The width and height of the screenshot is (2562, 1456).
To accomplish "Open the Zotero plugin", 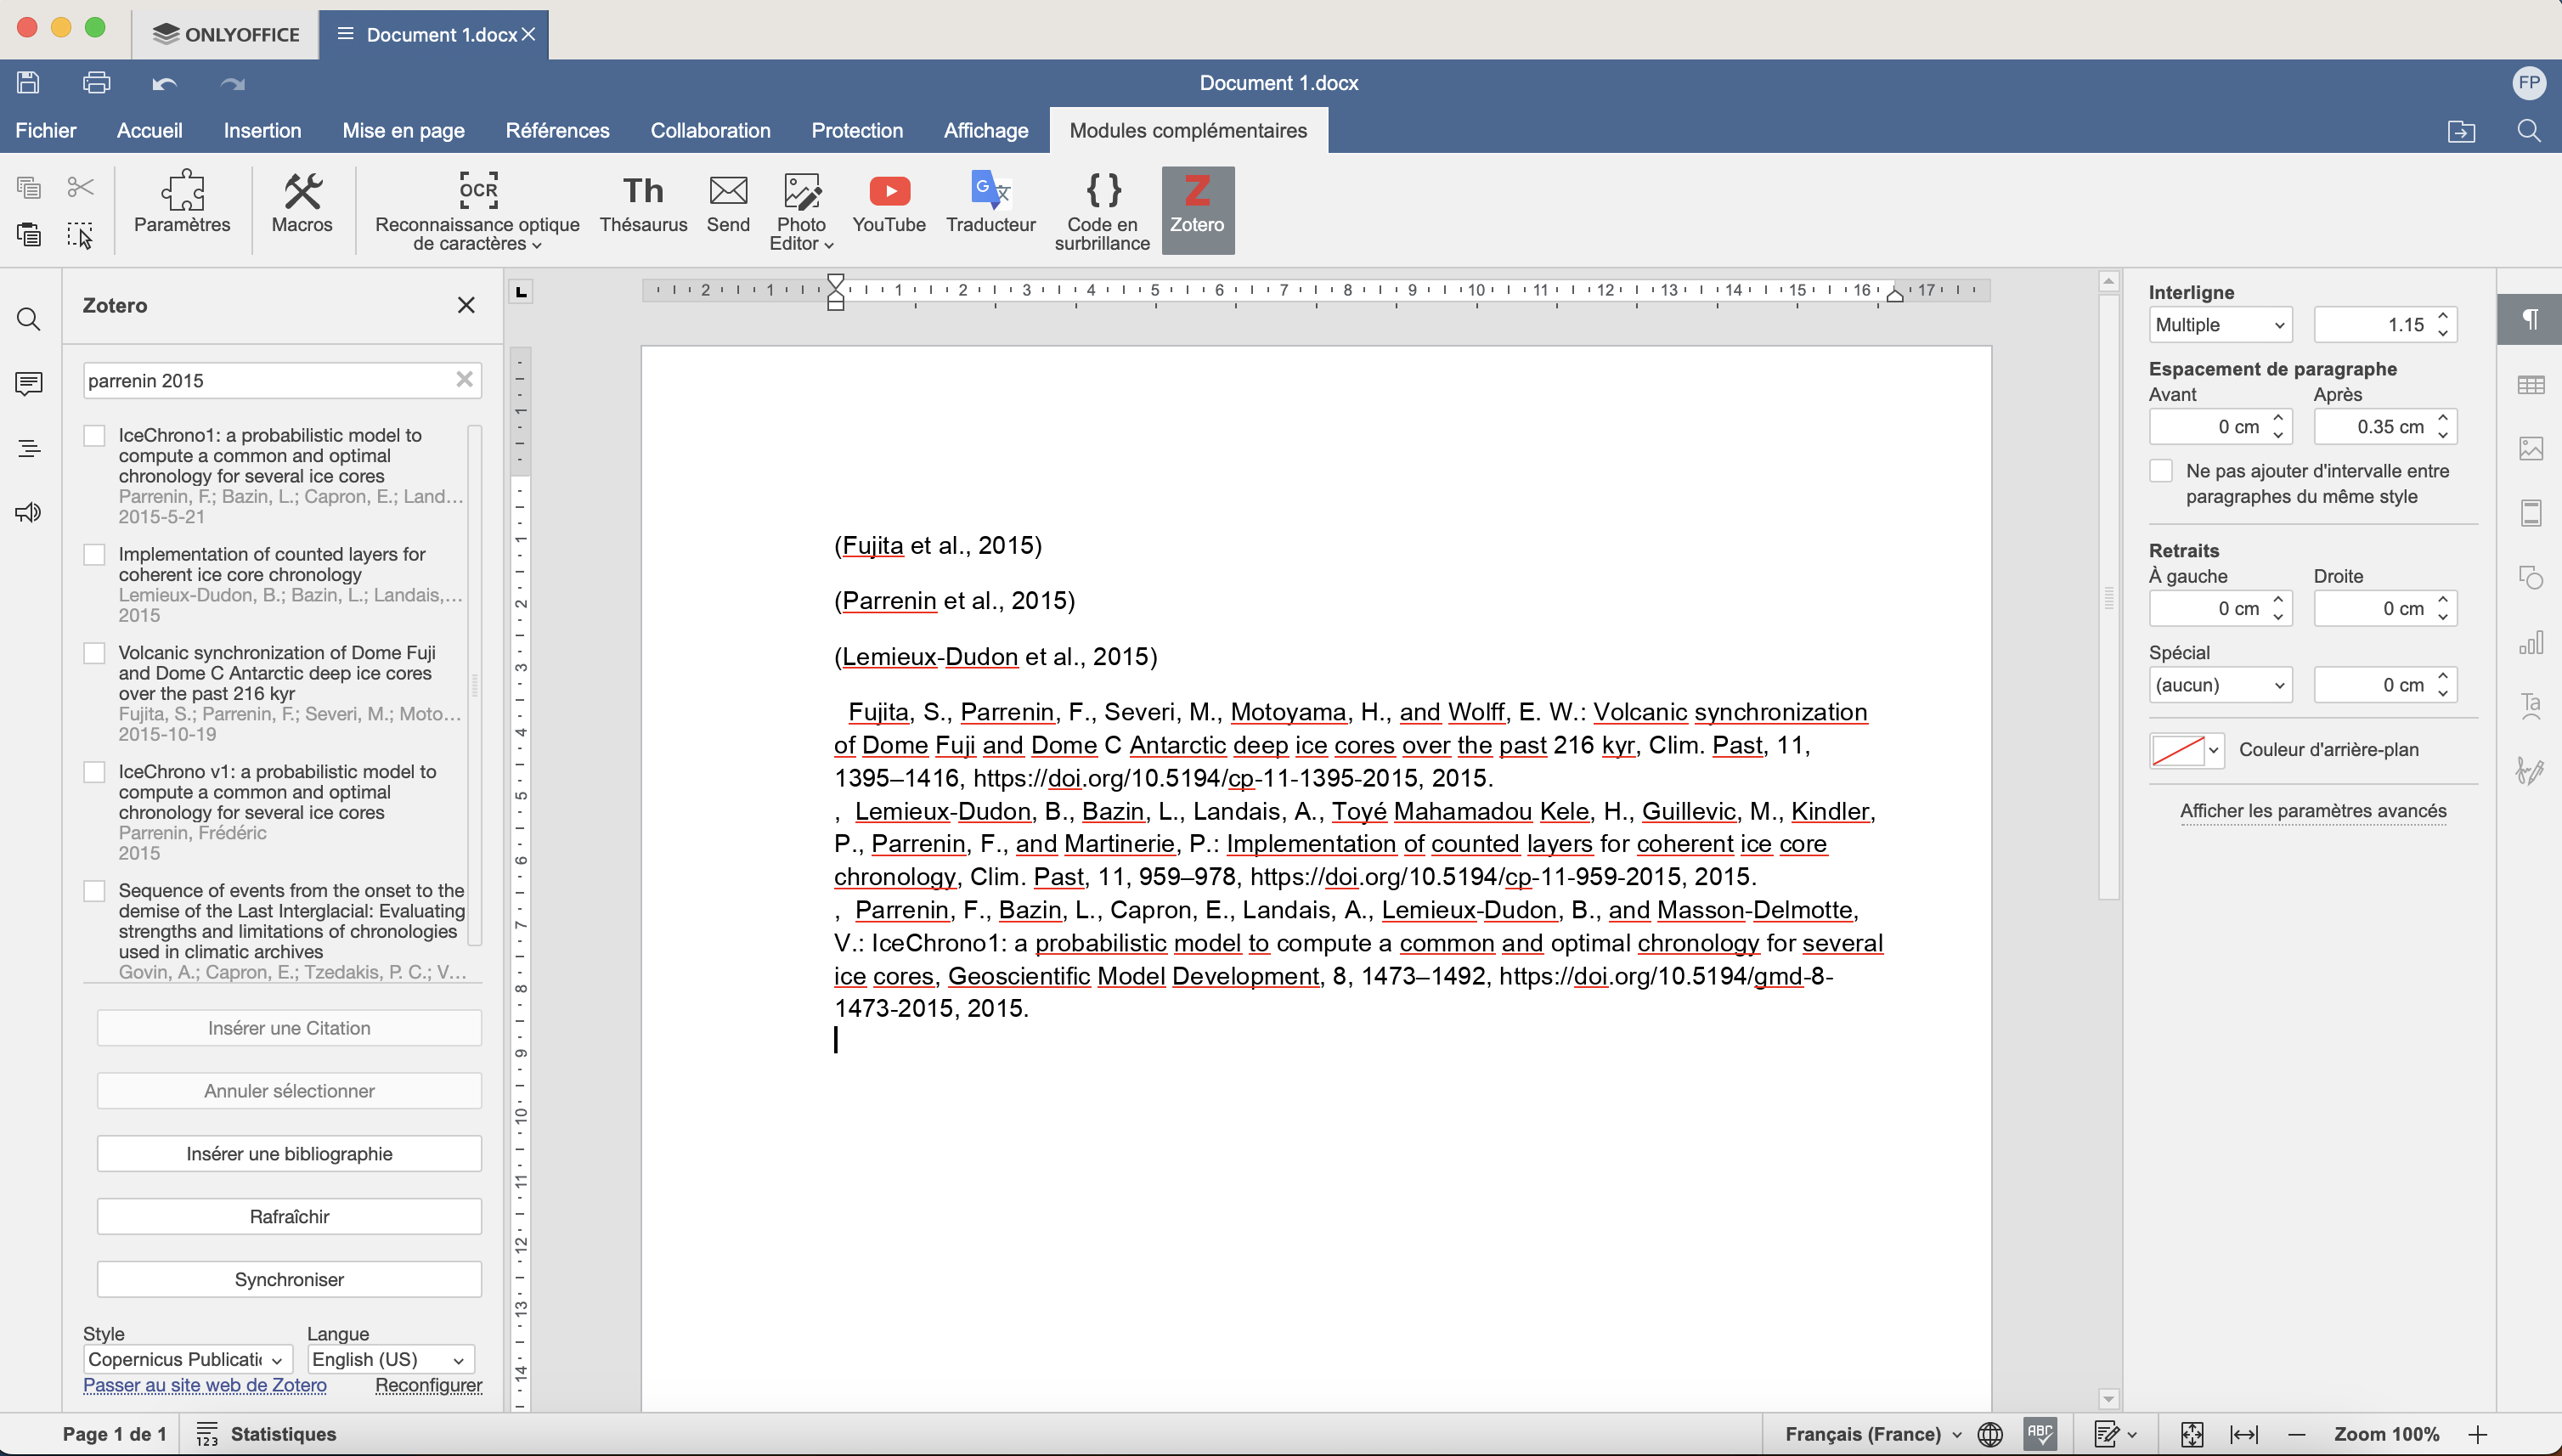I will (x=1197, y=209).
